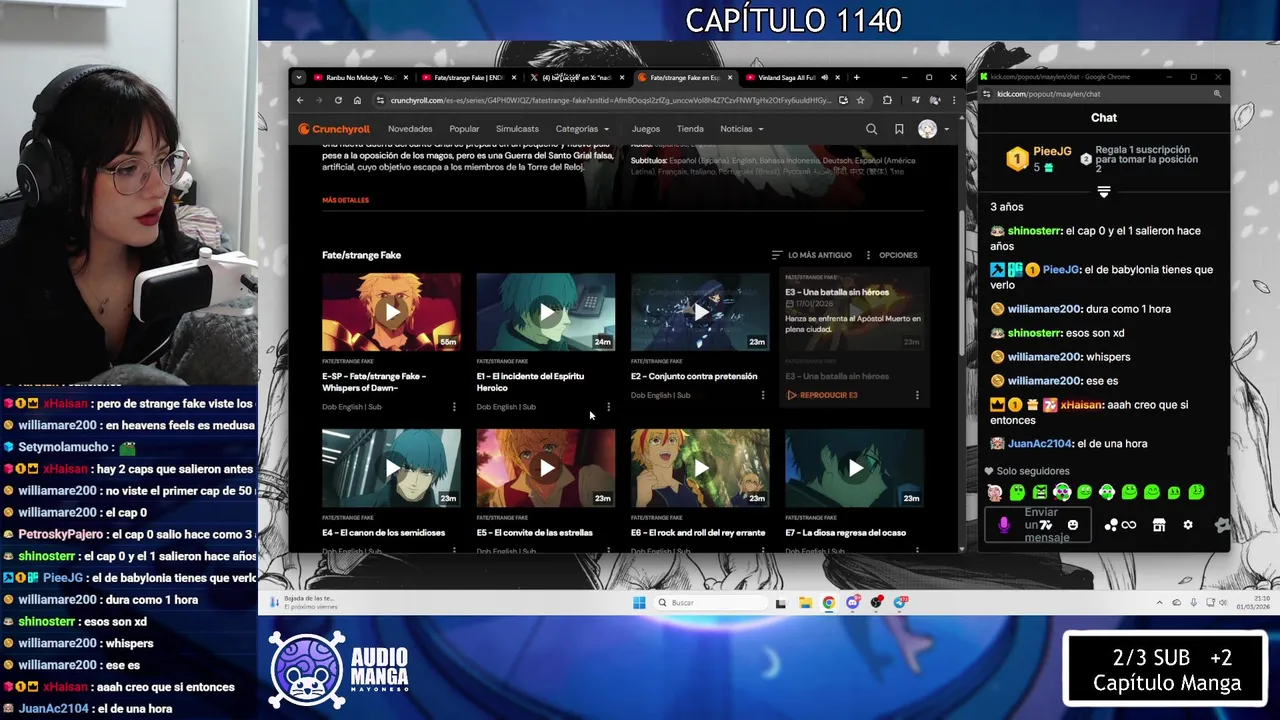The width and height of the screenshot is (1280, 720).
Task: Click the Crunchyroll logo
Action: (334, 129)
